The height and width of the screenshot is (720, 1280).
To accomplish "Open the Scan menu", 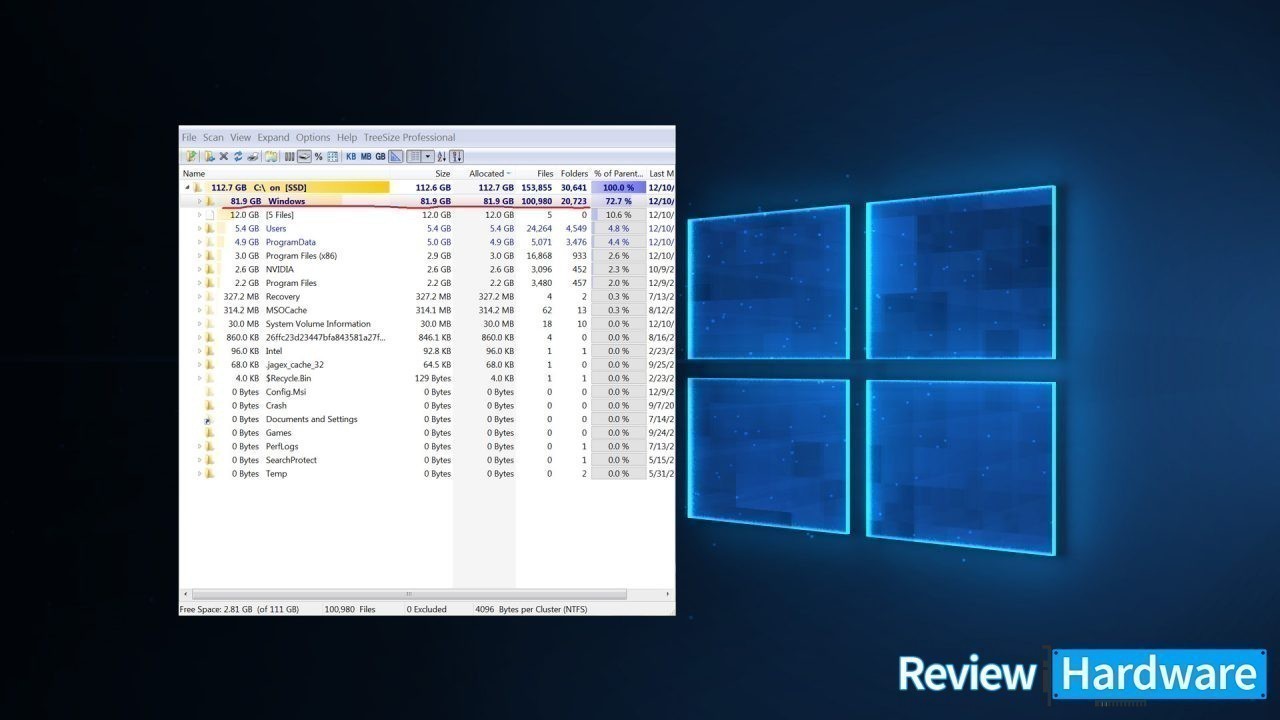I will (x=213, y=137).
